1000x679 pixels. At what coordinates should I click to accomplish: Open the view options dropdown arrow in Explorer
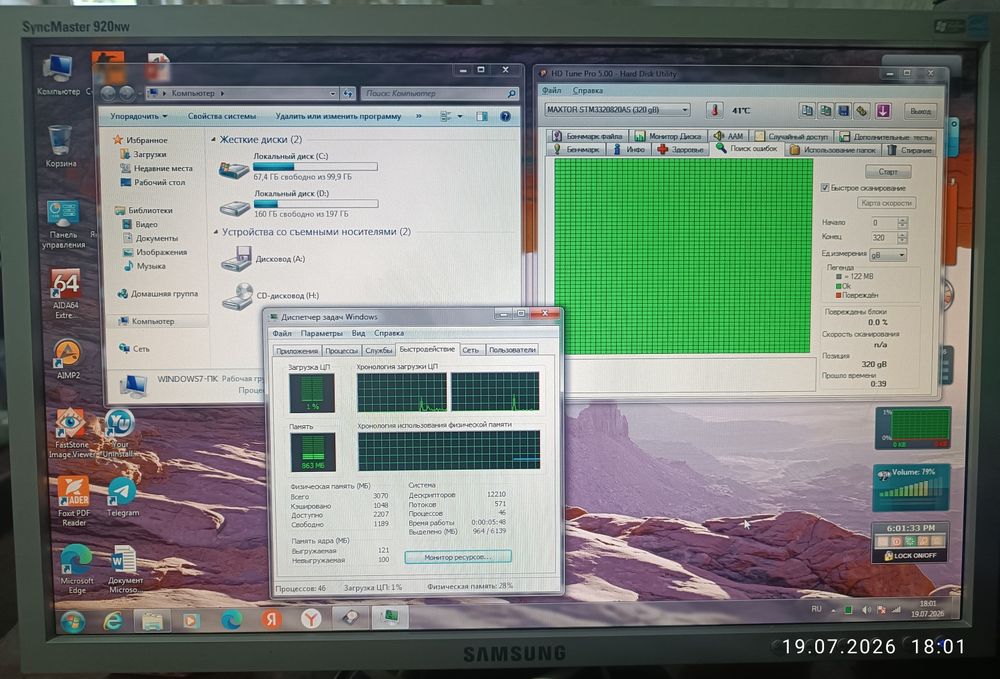(x=460, y=116)
